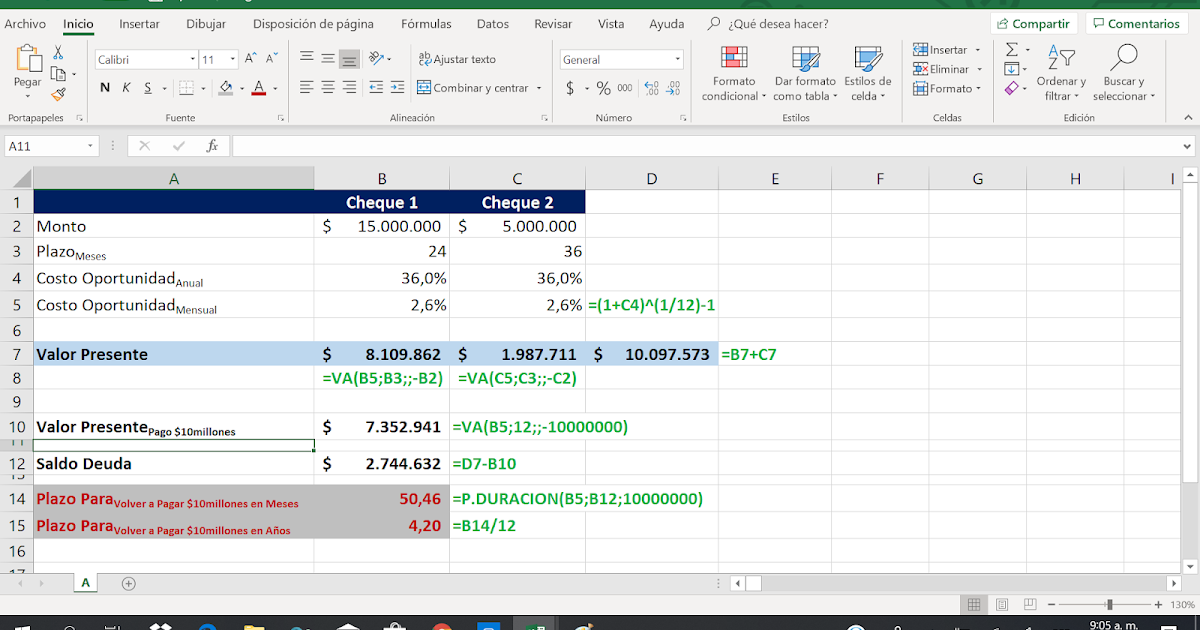This screenshot has height=630, width=1200.
Task: Select the currency format $ icon
Action: click(570, 88)
